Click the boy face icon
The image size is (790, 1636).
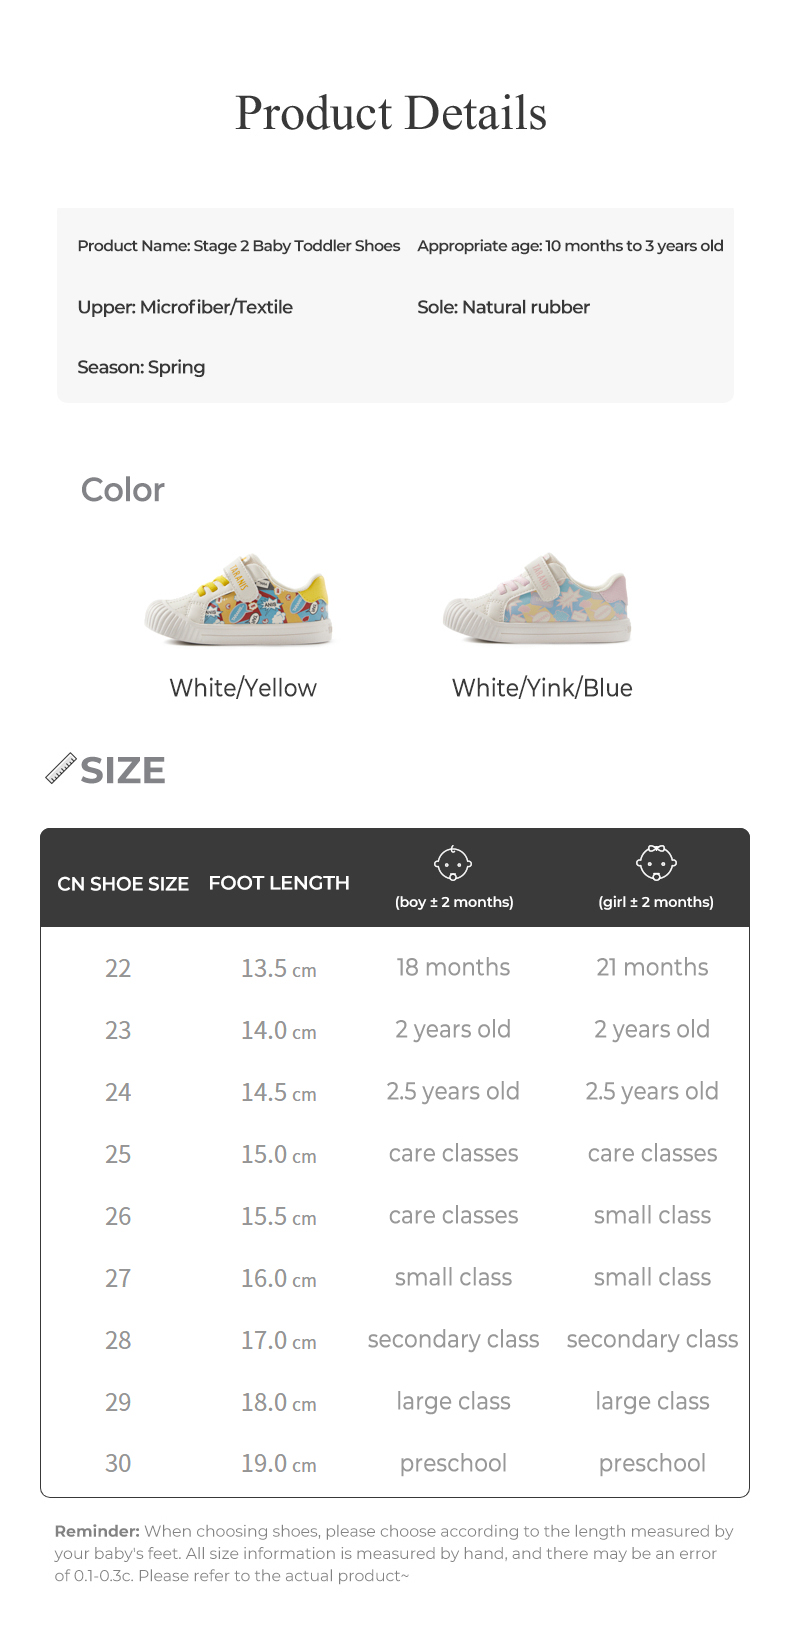[x=453, y=863]
